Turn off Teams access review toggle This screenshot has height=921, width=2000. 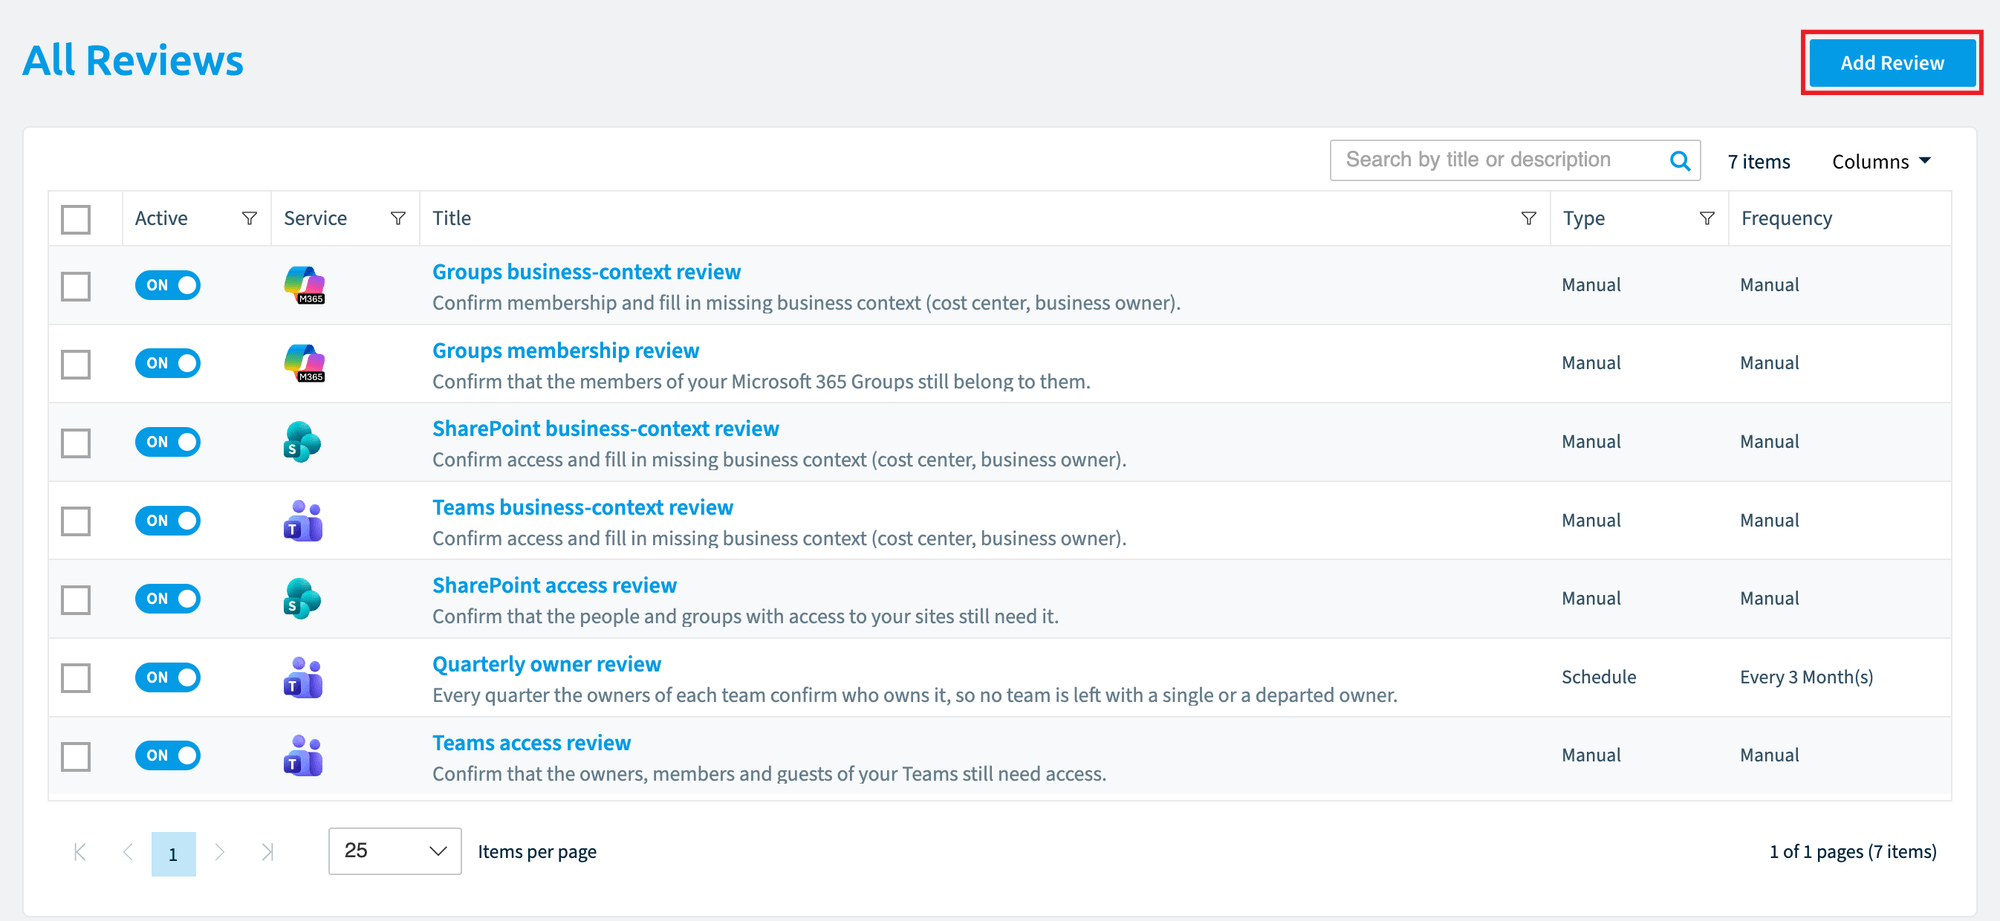[x=168, y=755]
